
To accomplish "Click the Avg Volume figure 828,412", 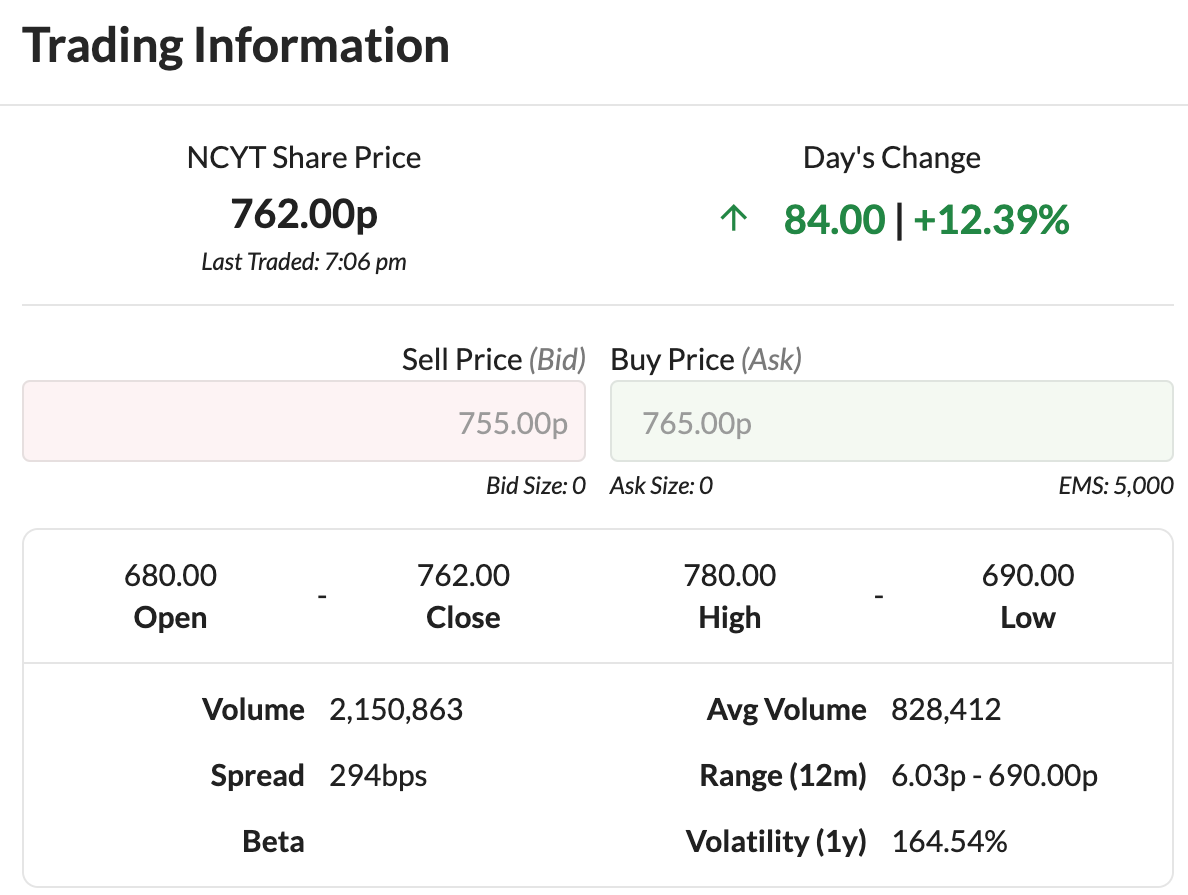I will click(946, 711).
